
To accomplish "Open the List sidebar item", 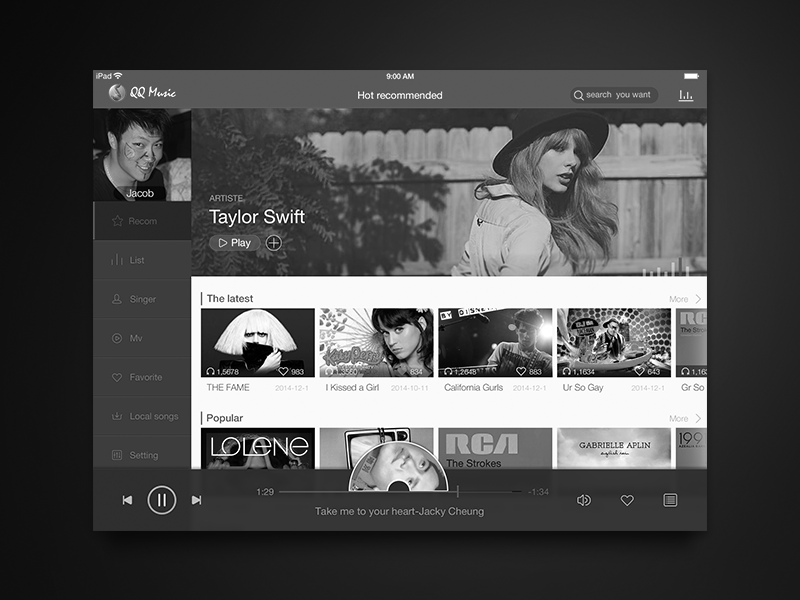I will click(x=142, y=260).
